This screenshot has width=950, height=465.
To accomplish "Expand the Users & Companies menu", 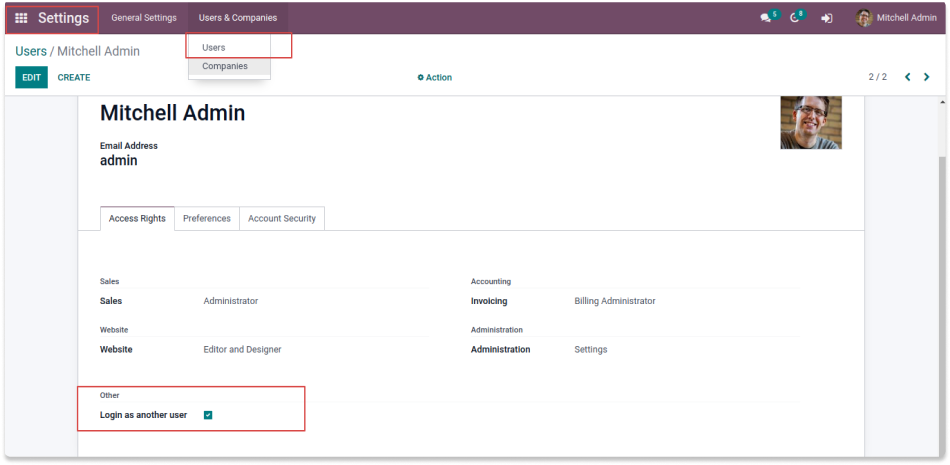I will [237, 18].
